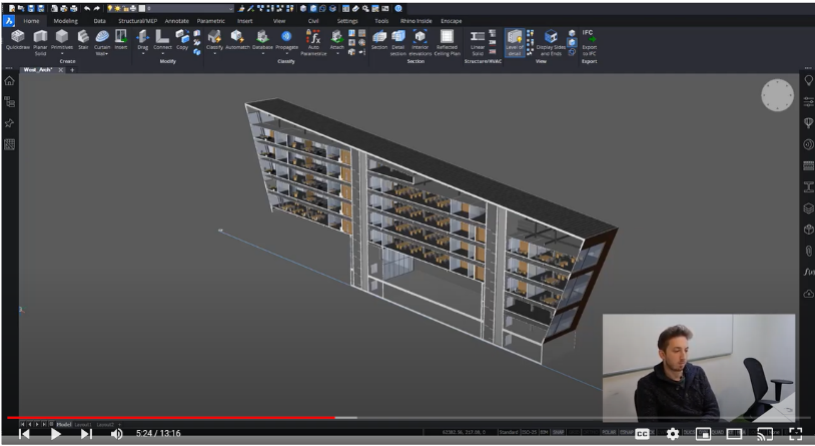This screenshot has height=446, width=815.
Task: Open the Database tool
Action: (x=262, y=41)
